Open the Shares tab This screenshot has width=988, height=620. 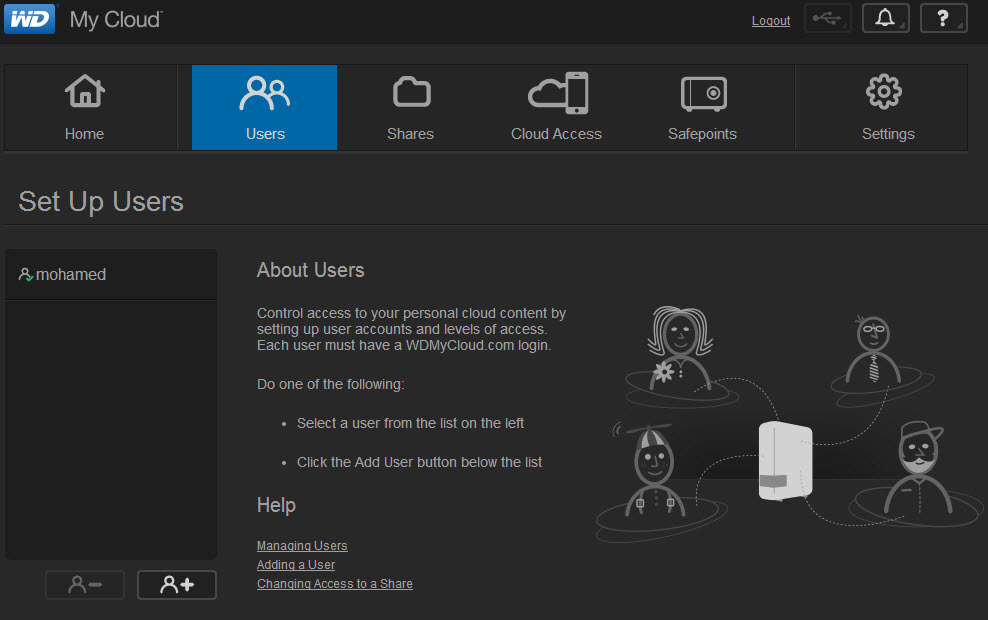[x=410, y=107]
